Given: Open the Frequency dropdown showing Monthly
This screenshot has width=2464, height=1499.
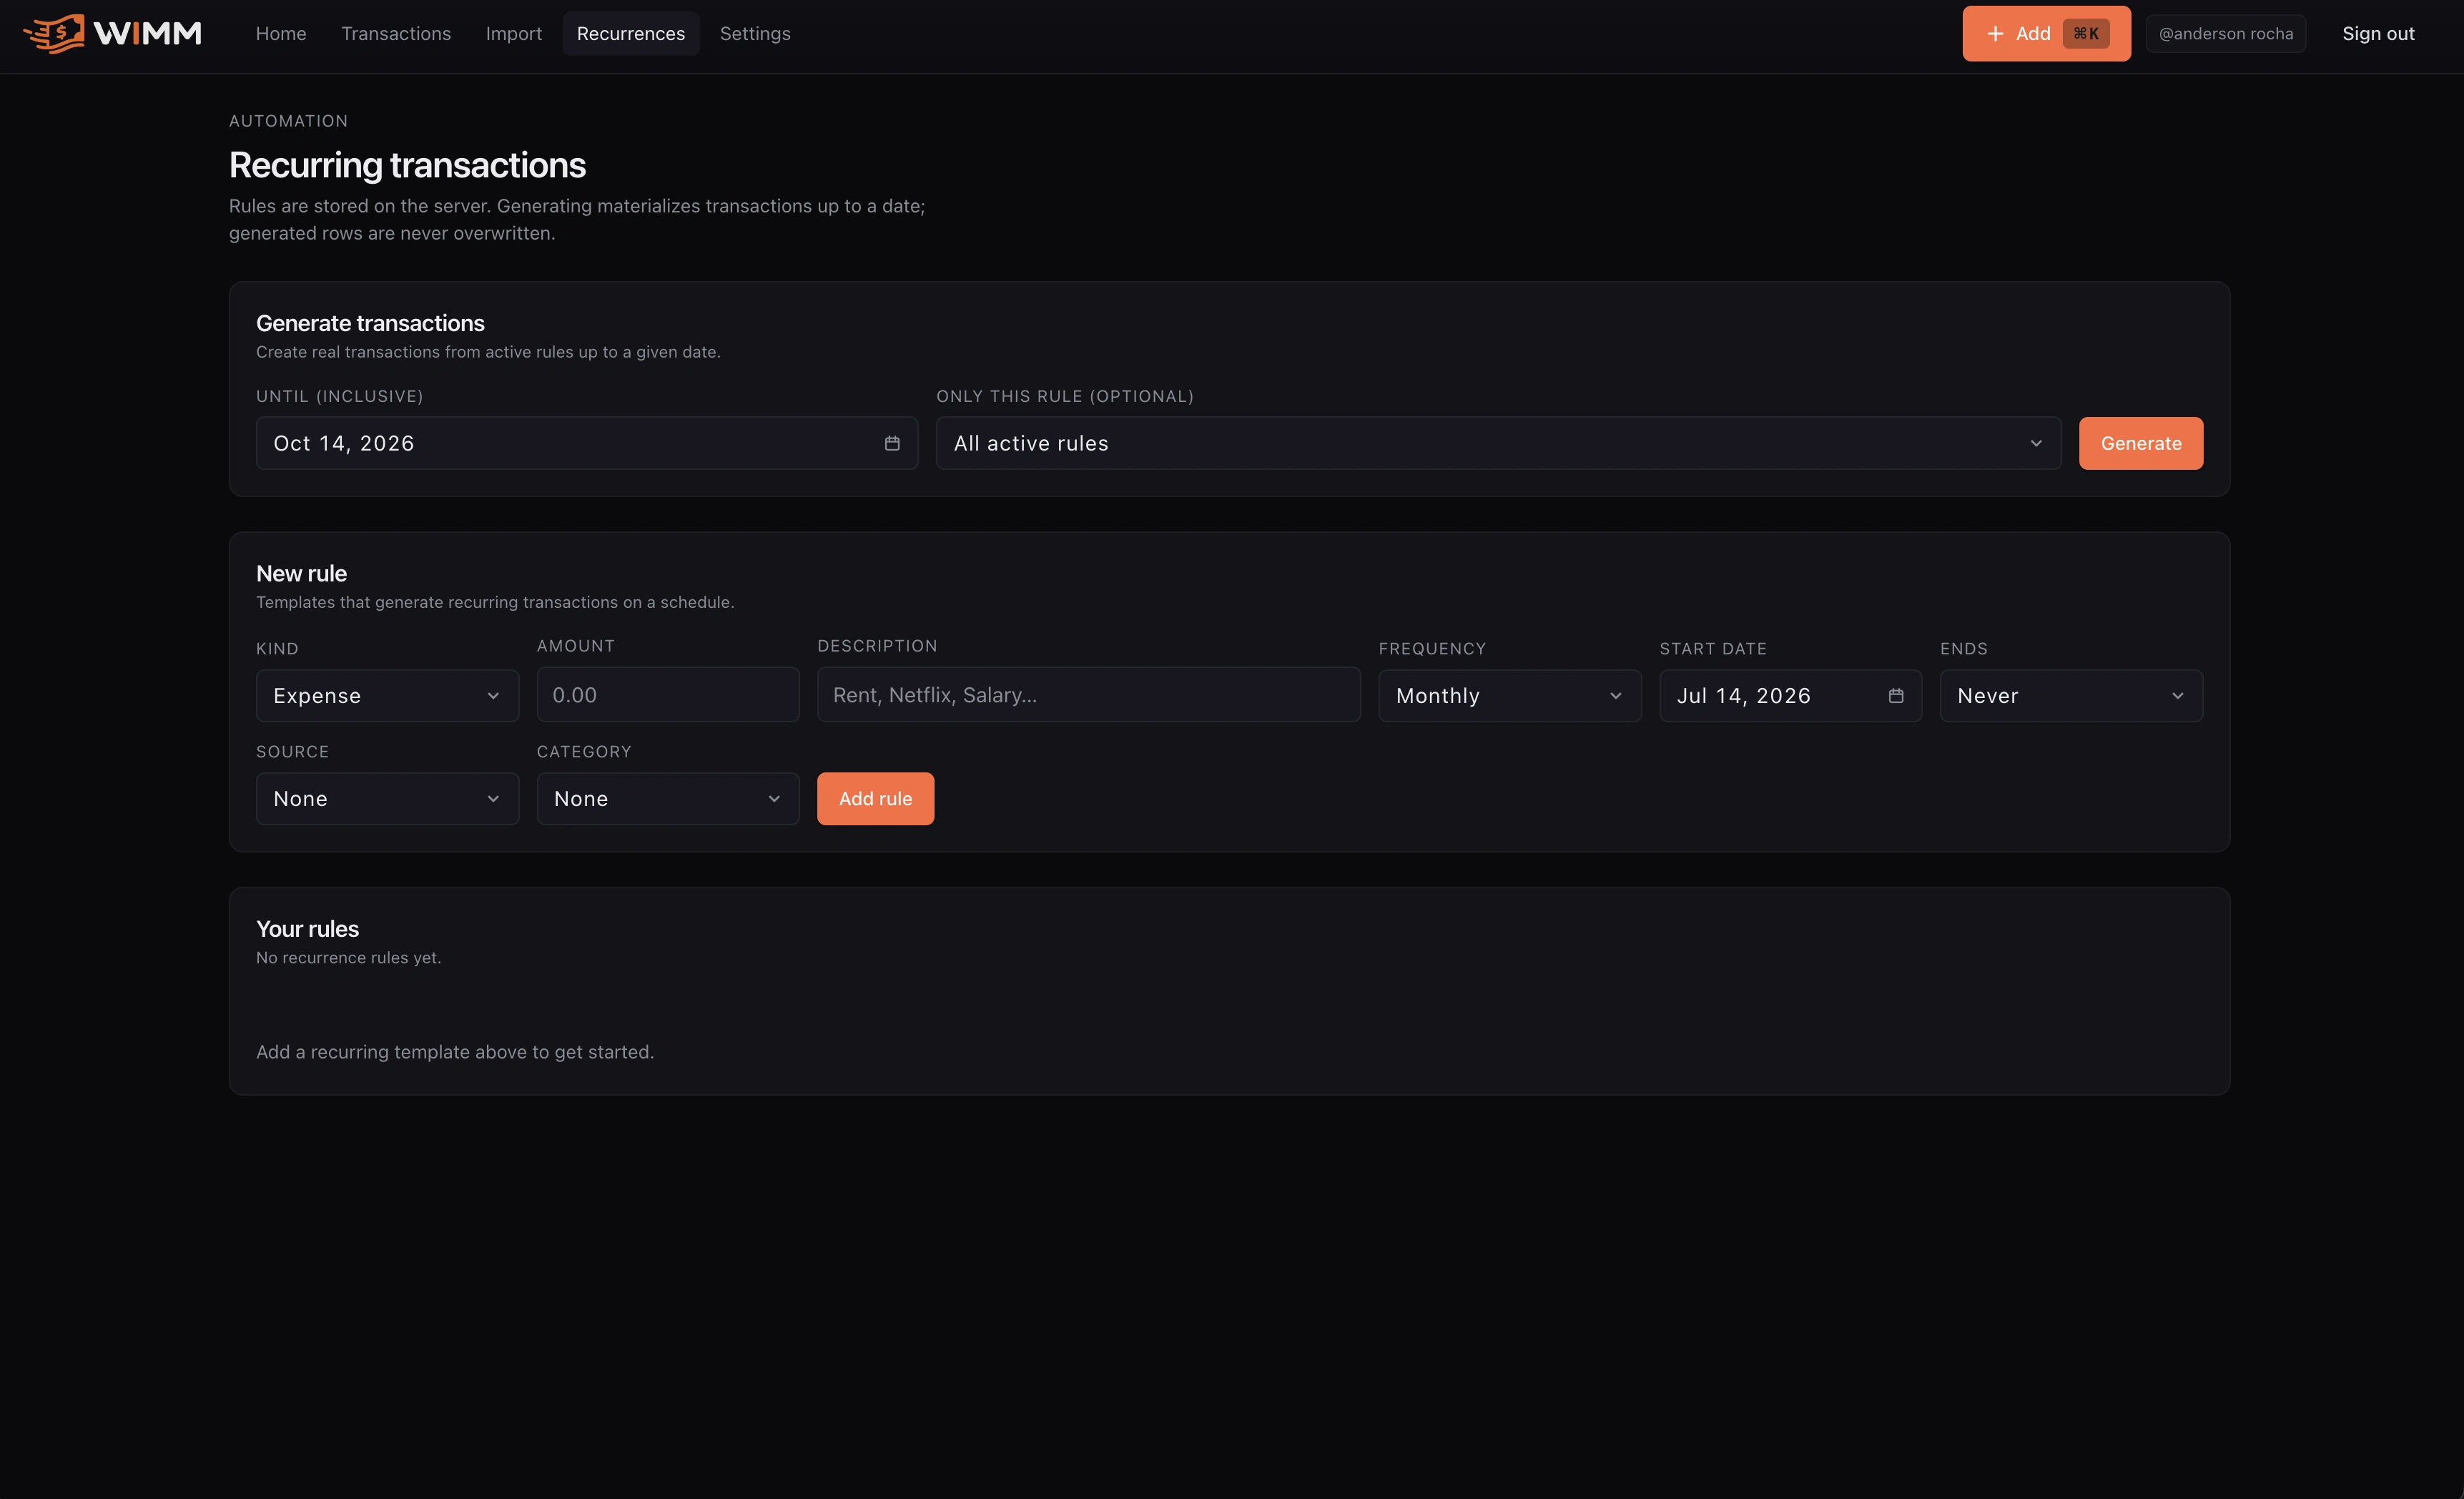Looking at the screenshot, I should click(x=1509, y=695).
